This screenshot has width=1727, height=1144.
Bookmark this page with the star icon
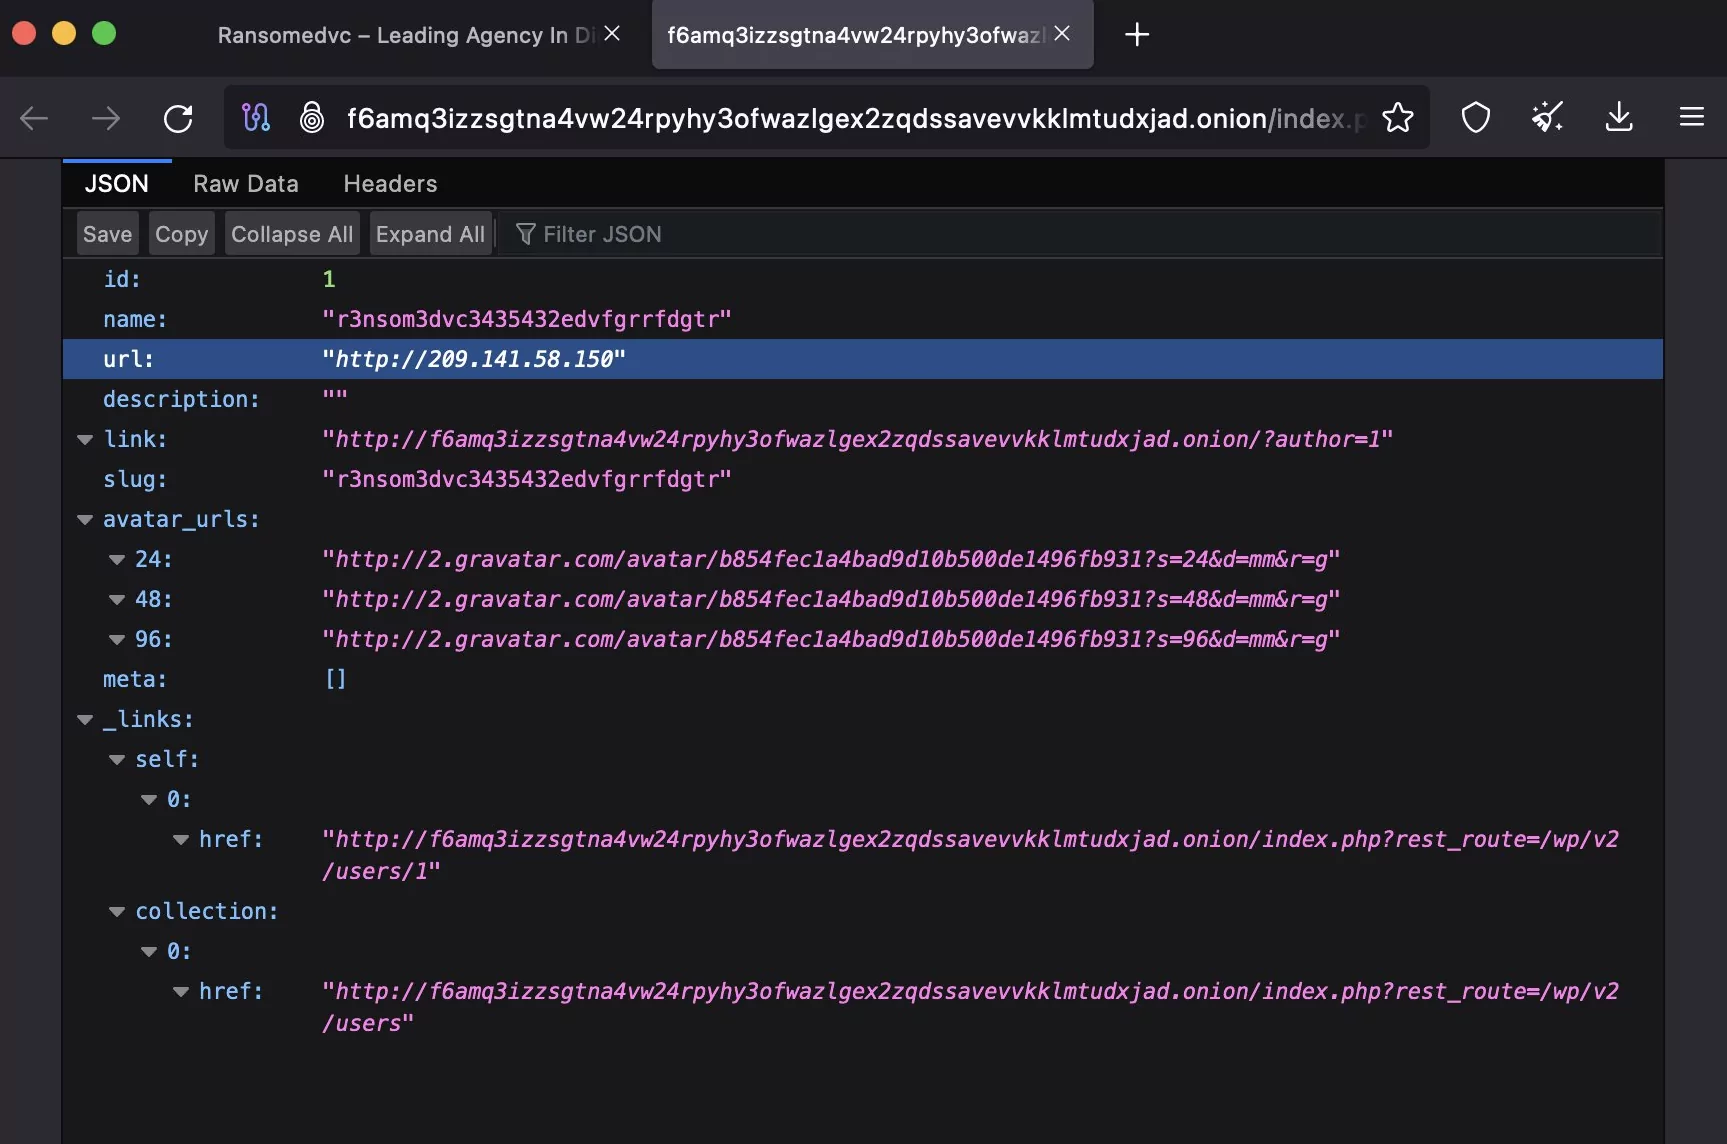pos(1397,118)
